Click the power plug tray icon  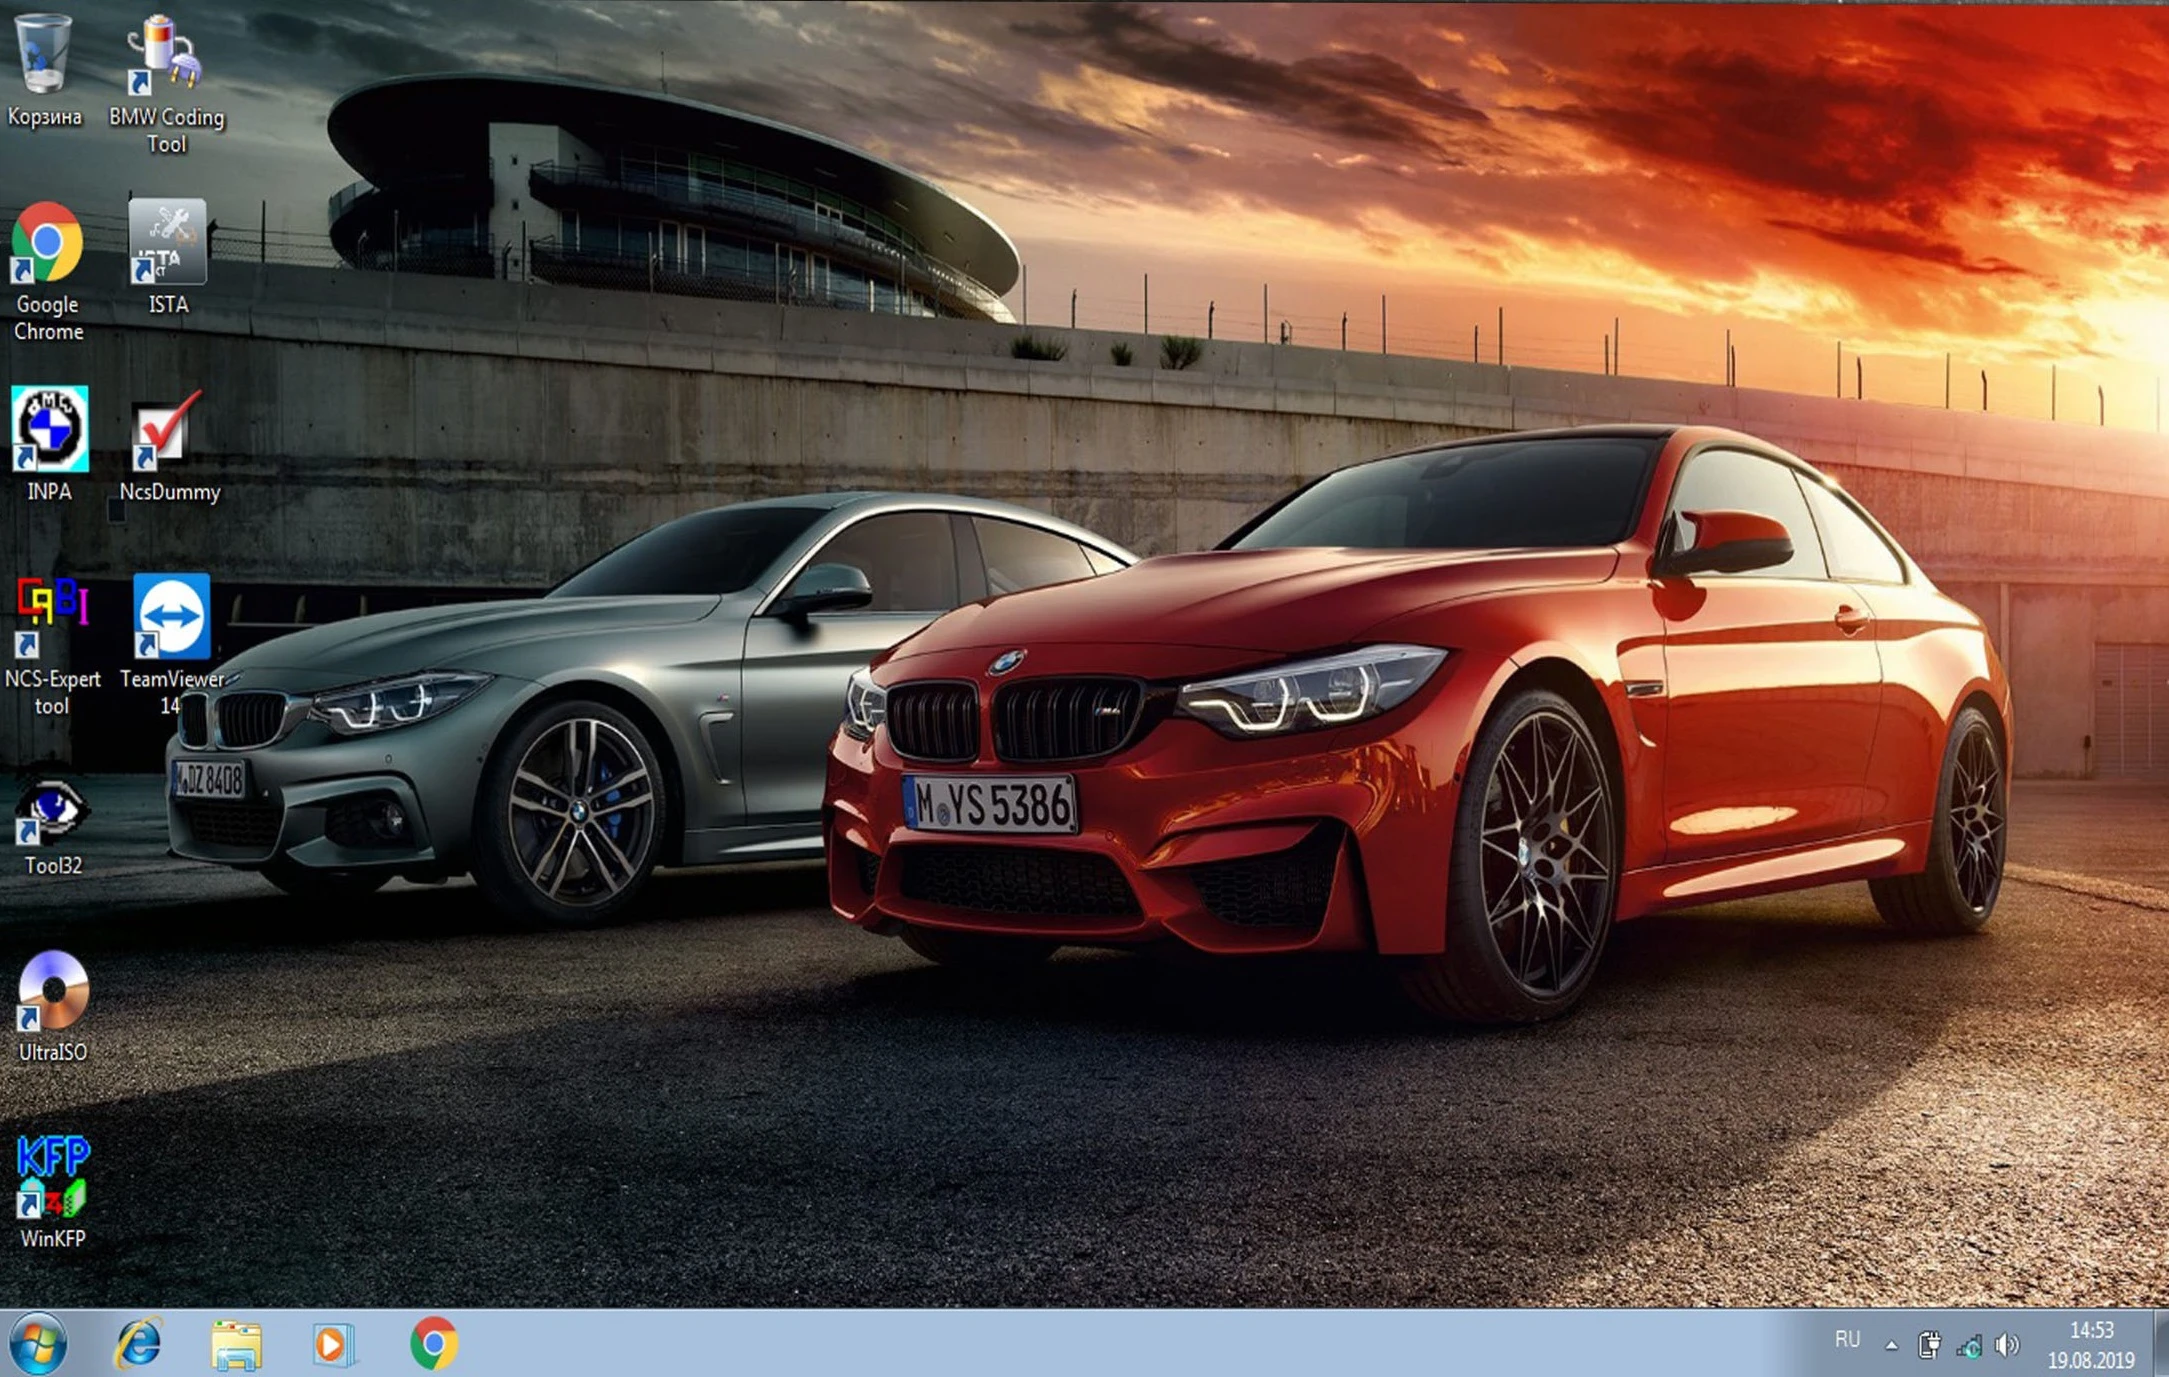(1929, 1345)
